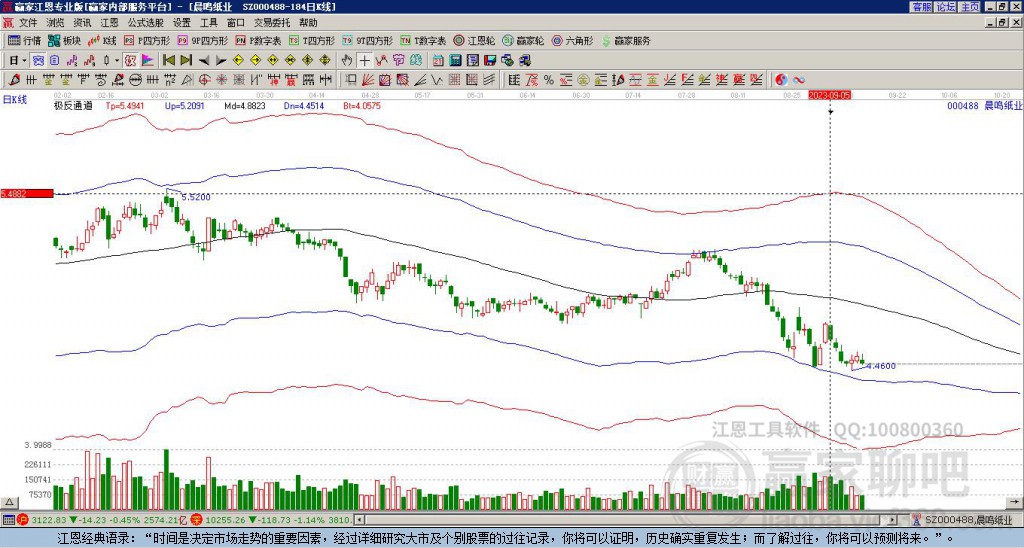
Task: Toggle the crosshair cursor tool
Action: (x=364, y=60)
